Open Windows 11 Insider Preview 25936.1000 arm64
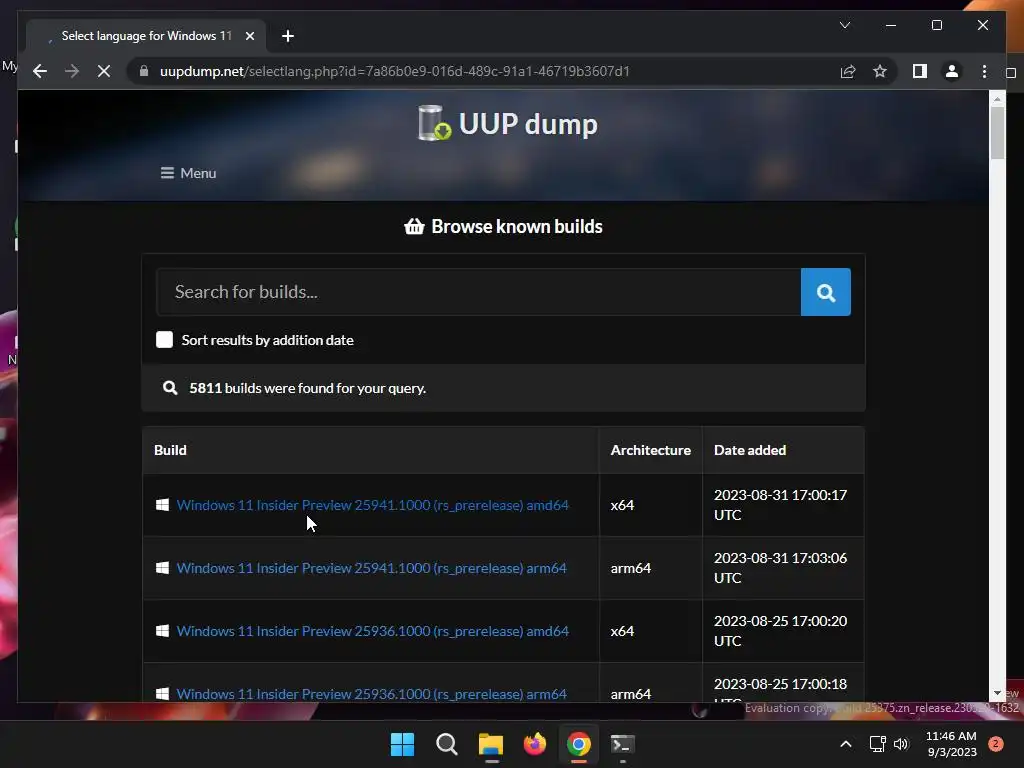This screenshot has height=768, width=1024. [x=372, y=694]
